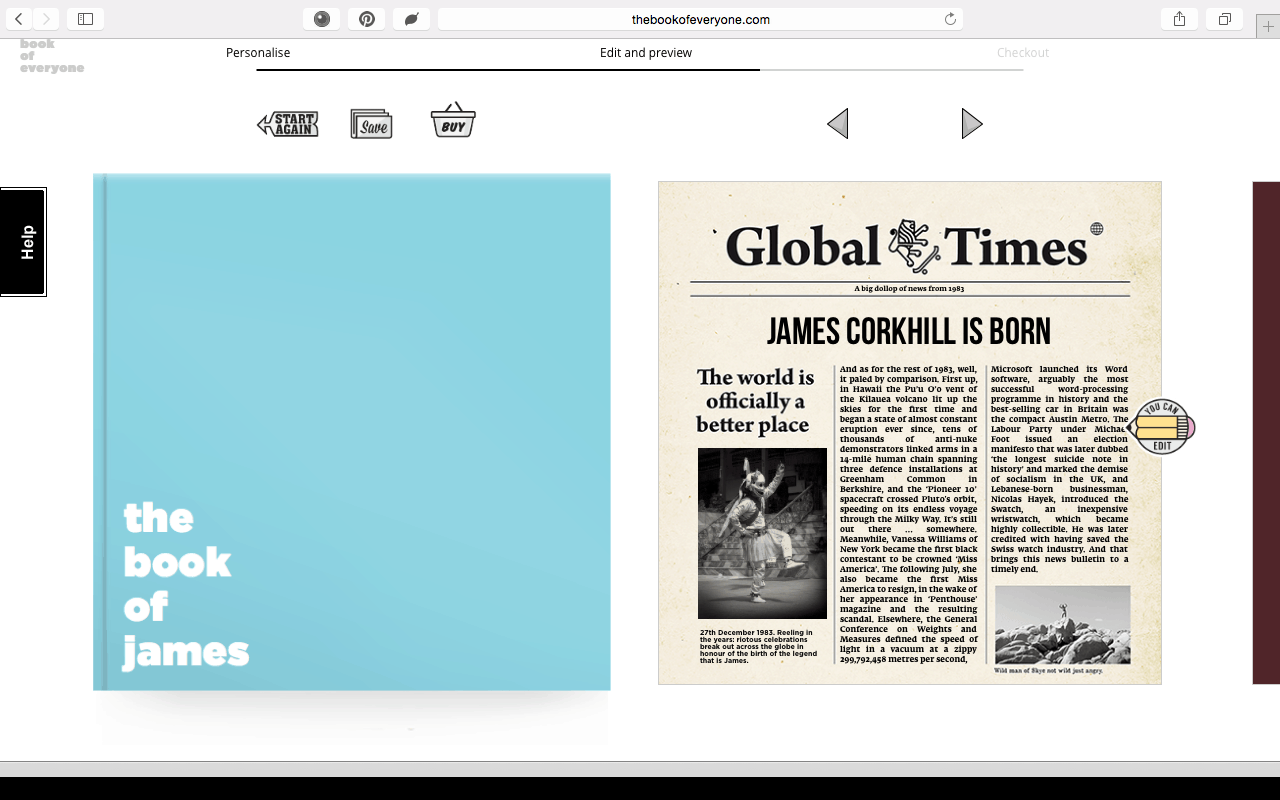1280x800 pixels.
Task: Open the Safari share menu
Action: (x=1180, y=19)
